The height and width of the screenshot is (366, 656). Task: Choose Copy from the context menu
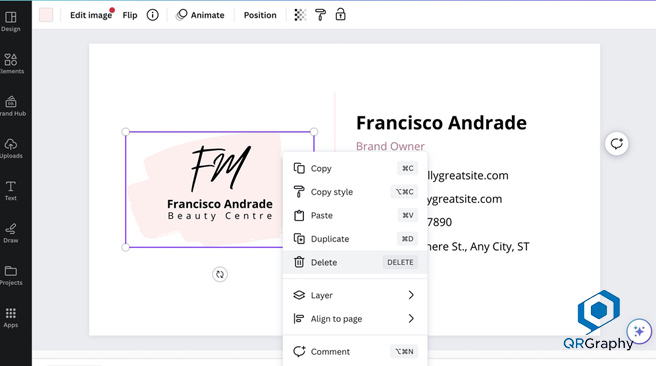pyautogui.click(x=355, y=169)
